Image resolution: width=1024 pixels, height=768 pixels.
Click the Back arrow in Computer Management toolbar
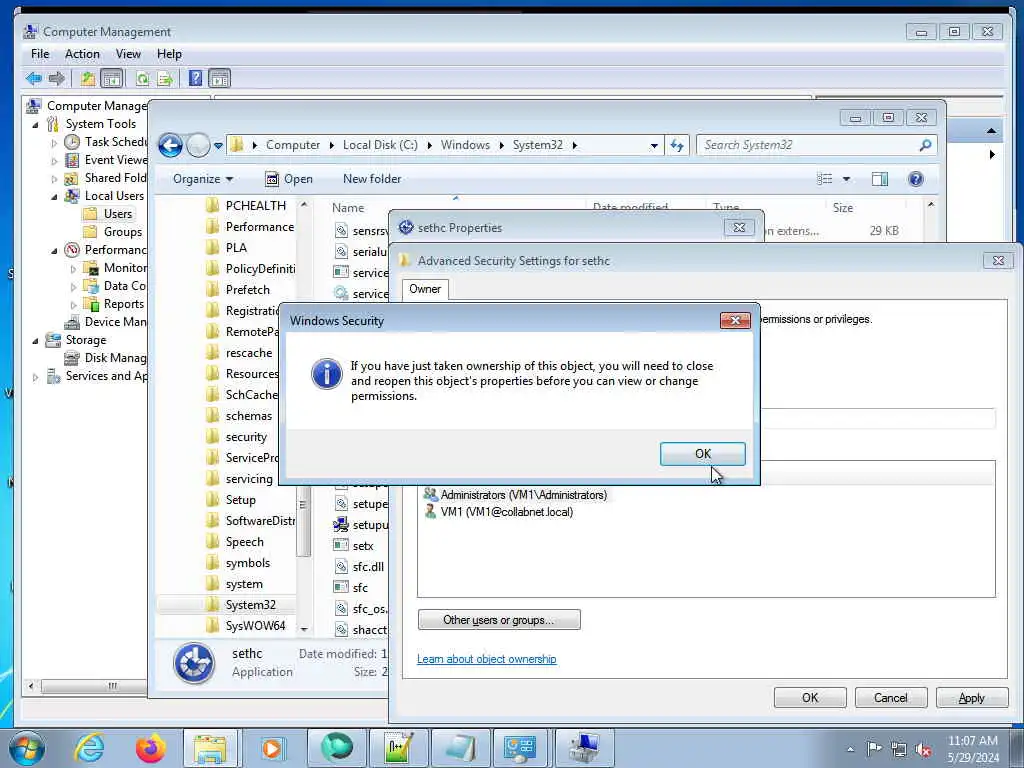coord(34,79)
